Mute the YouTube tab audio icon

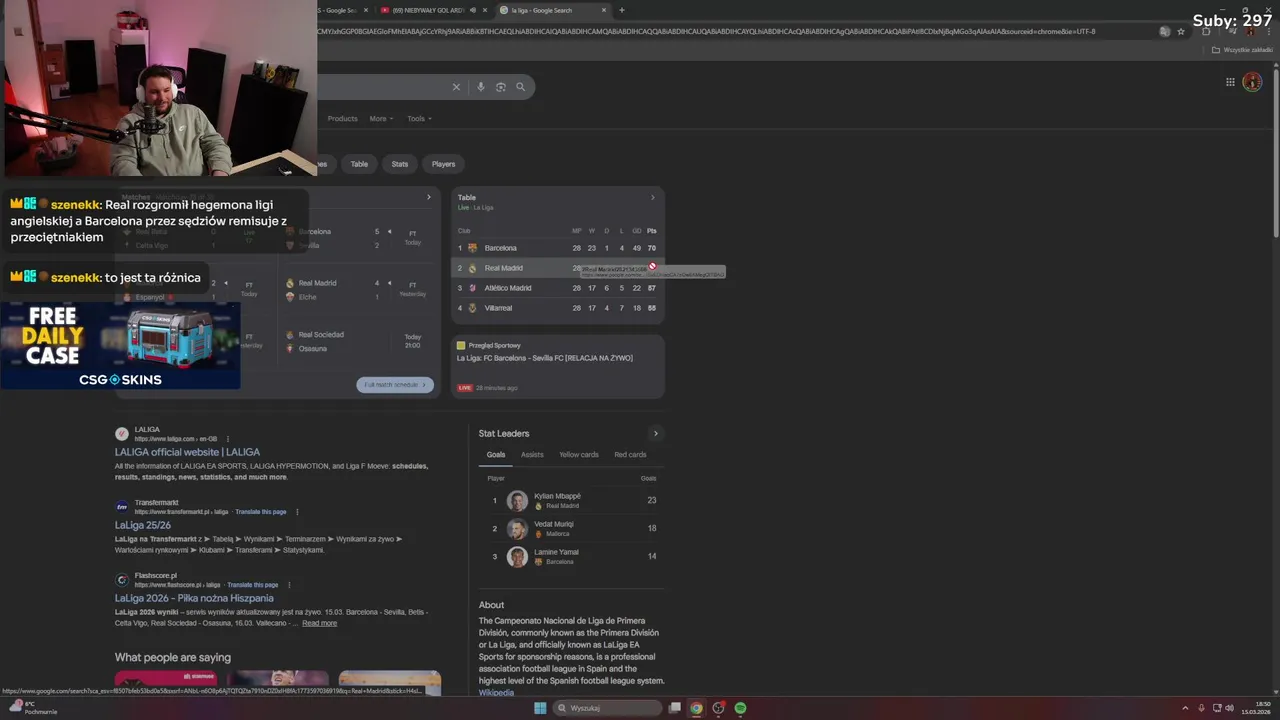(x=472, y=10)
